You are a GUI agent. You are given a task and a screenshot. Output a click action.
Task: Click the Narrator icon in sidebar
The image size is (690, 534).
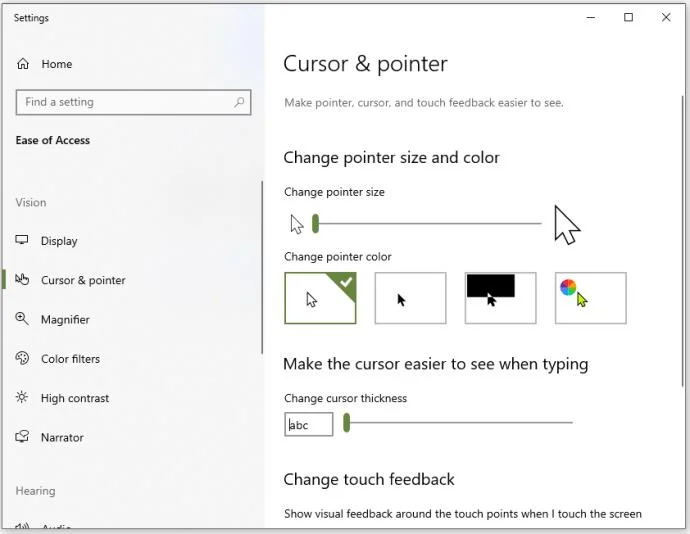[x=22, y=438]
